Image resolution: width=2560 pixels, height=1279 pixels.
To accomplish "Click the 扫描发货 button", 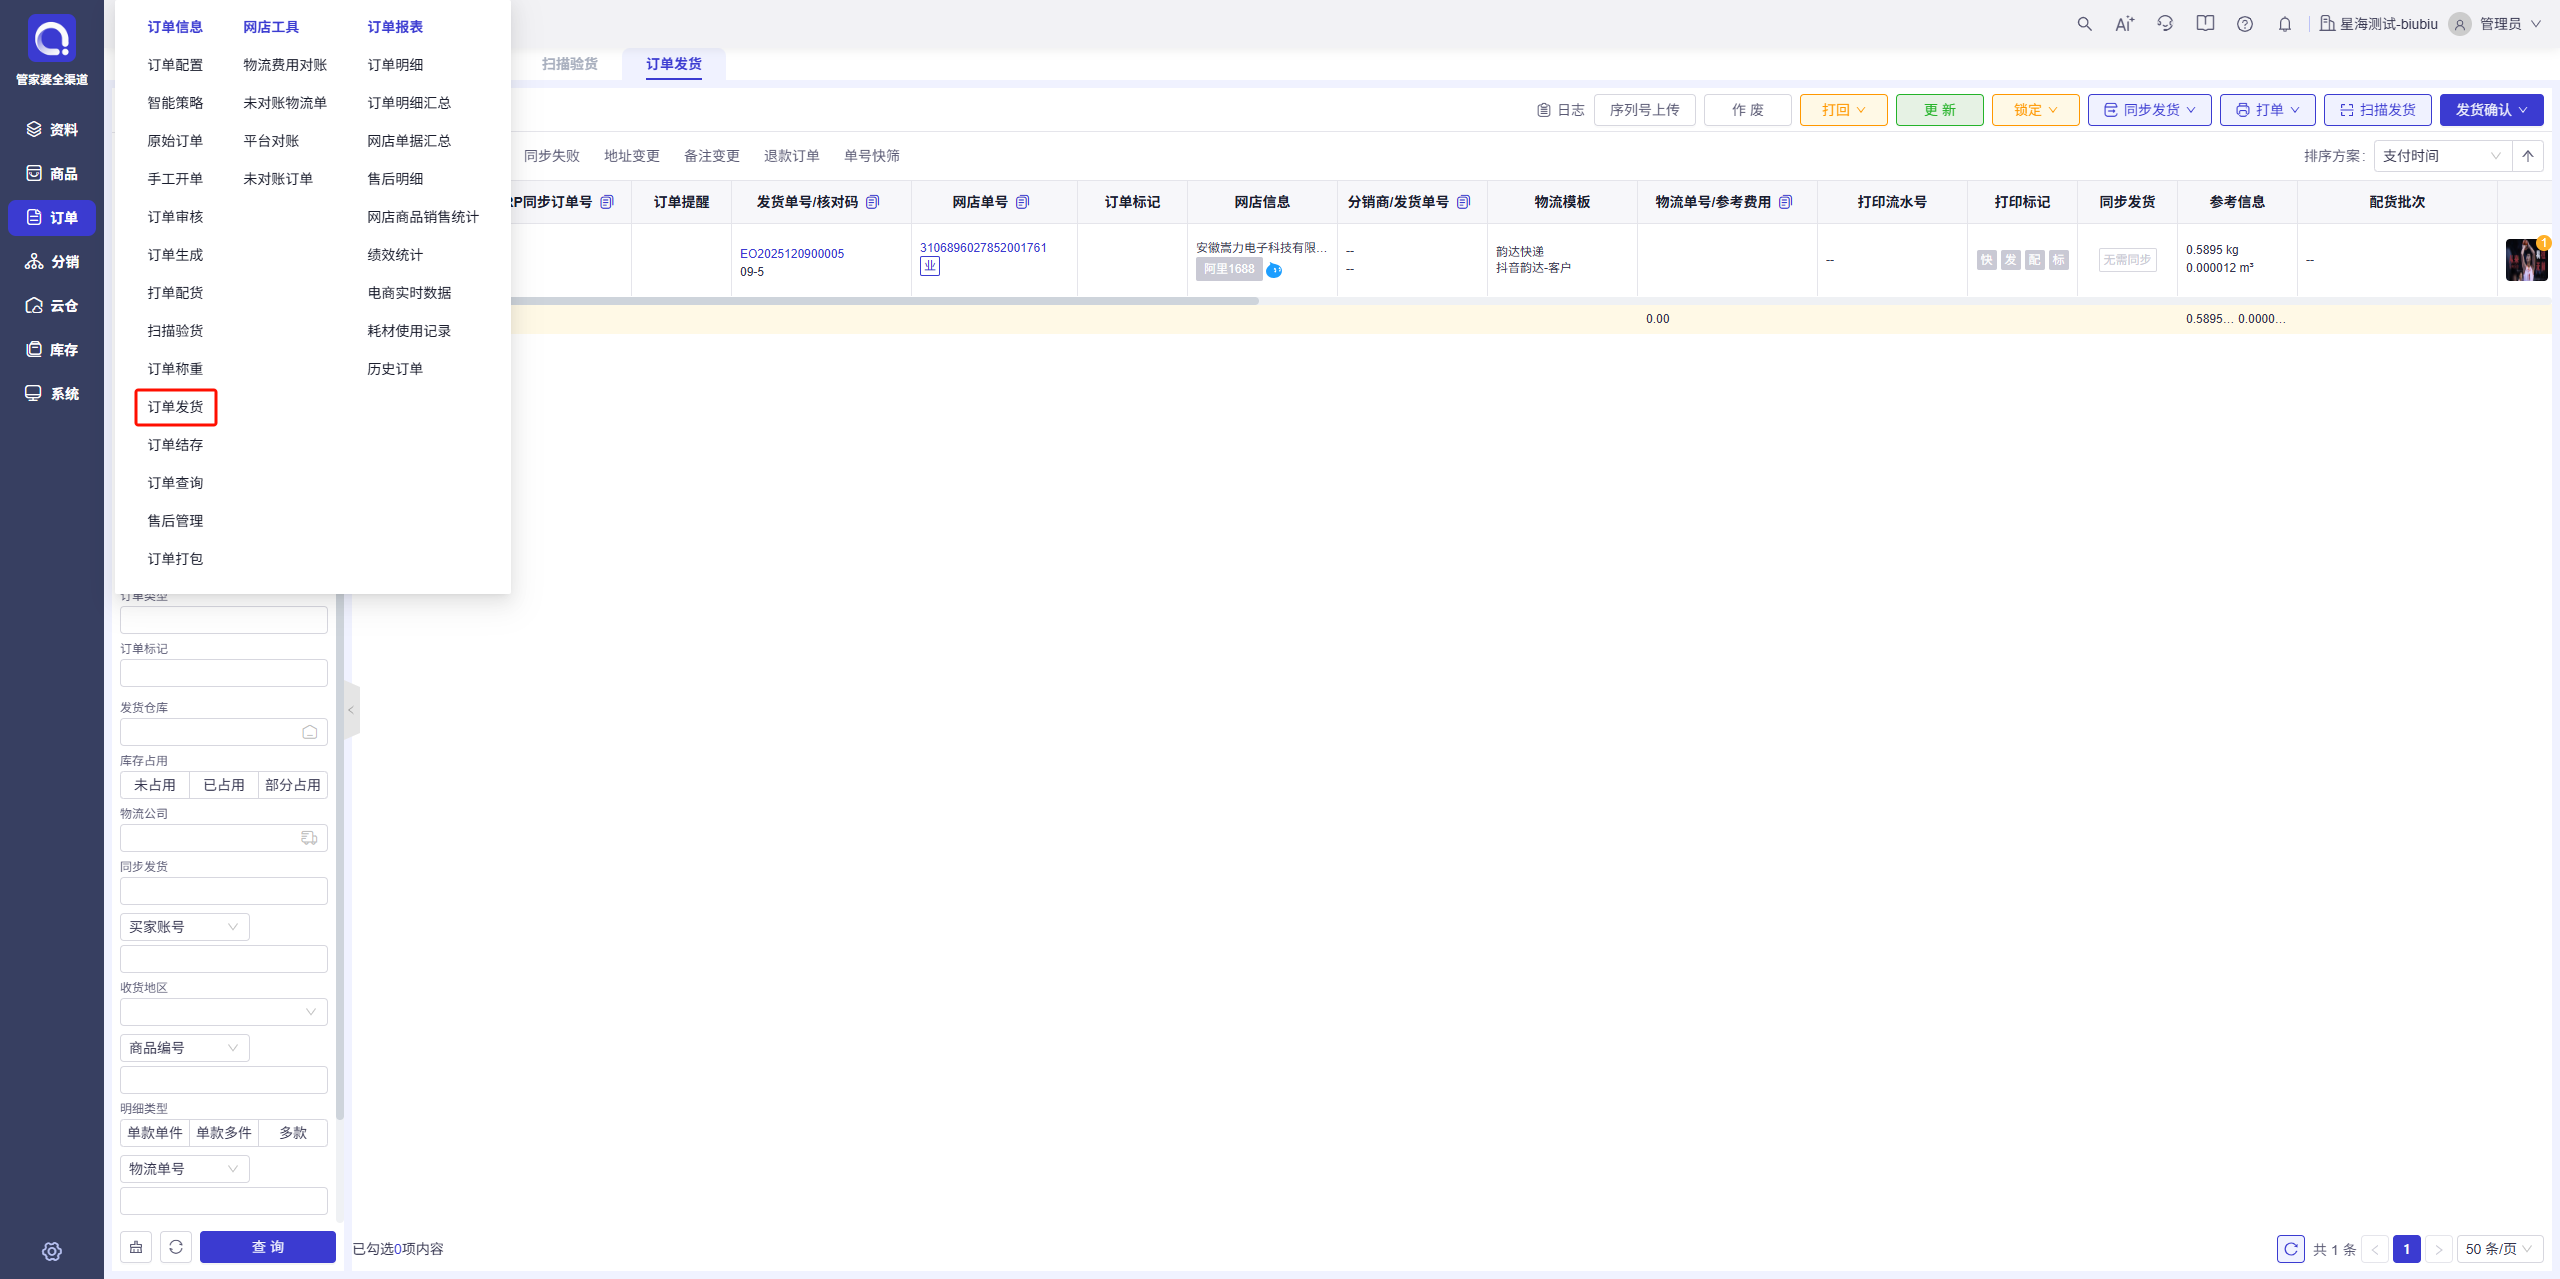I will [x=2377, y=110].
